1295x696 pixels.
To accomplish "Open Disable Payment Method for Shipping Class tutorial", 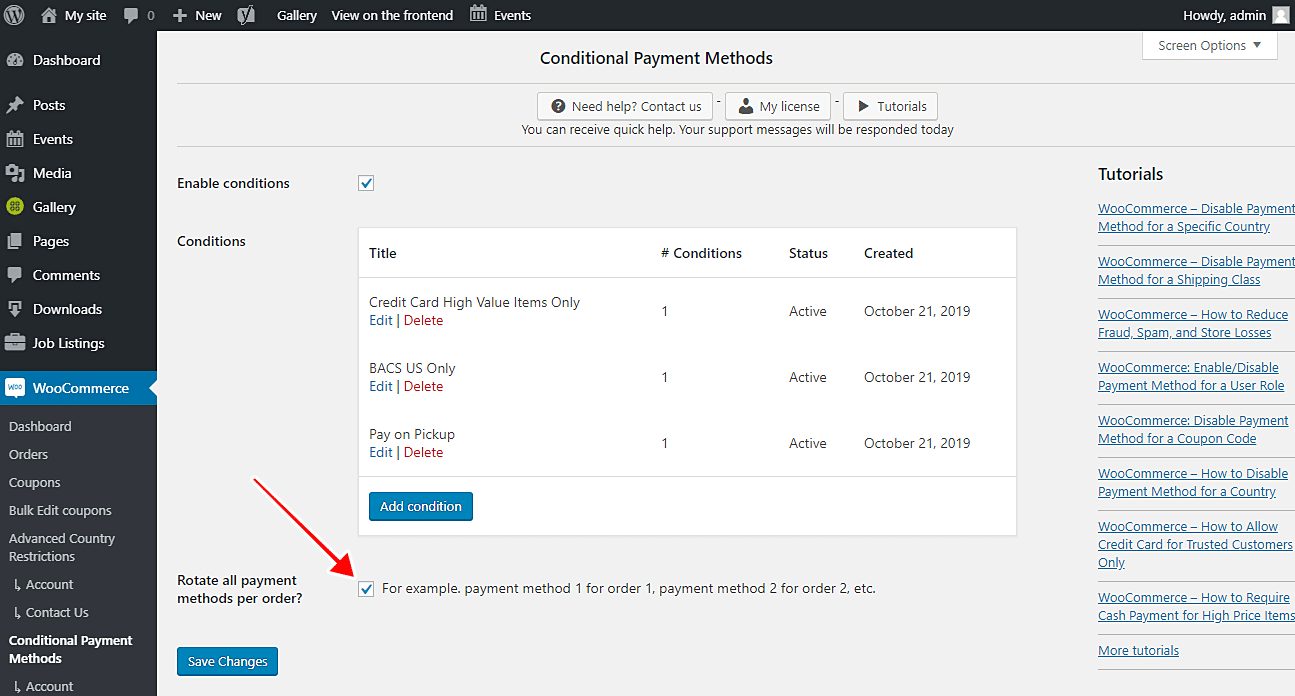I will coord(1196,271).
